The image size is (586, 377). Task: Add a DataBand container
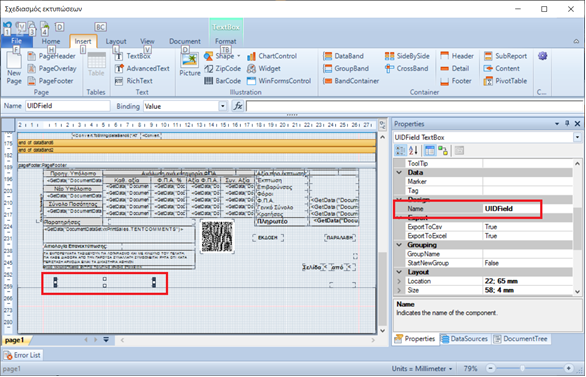point(343,56)
